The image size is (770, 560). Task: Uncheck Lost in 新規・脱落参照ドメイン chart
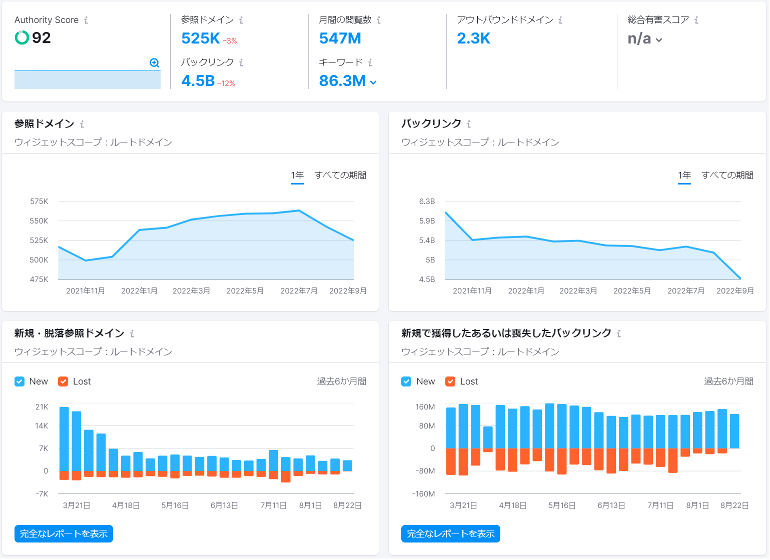point(63,382)
